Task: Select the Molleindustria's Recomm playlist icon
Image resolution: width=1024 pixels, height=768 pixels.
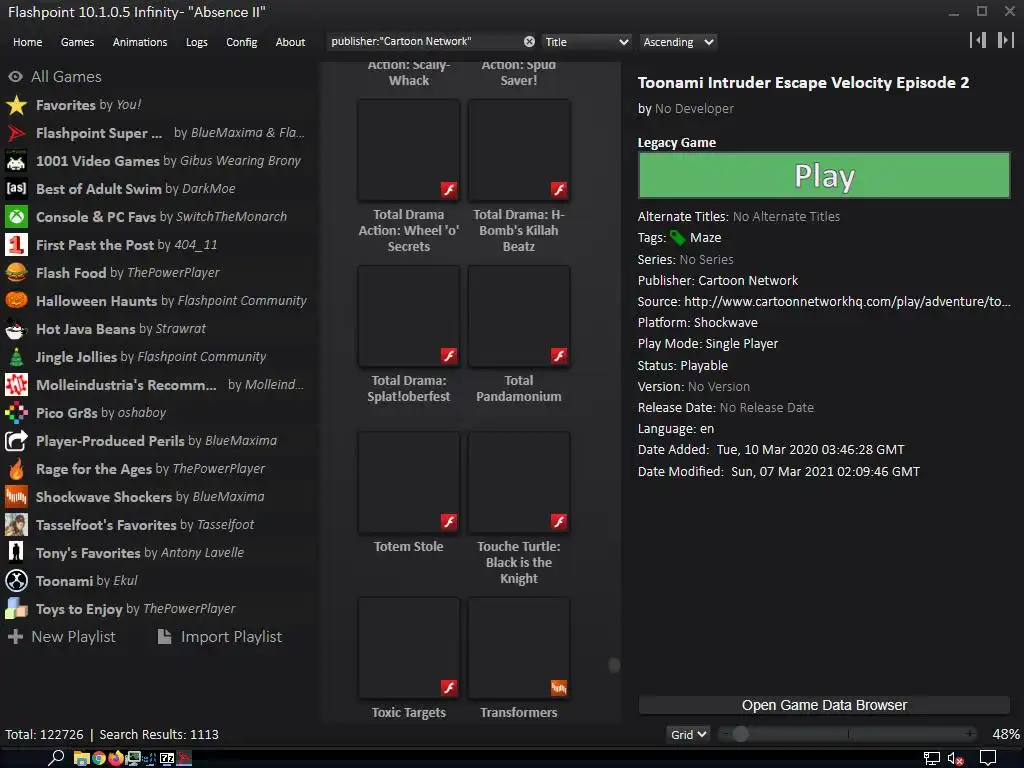Action: [16, 385]
